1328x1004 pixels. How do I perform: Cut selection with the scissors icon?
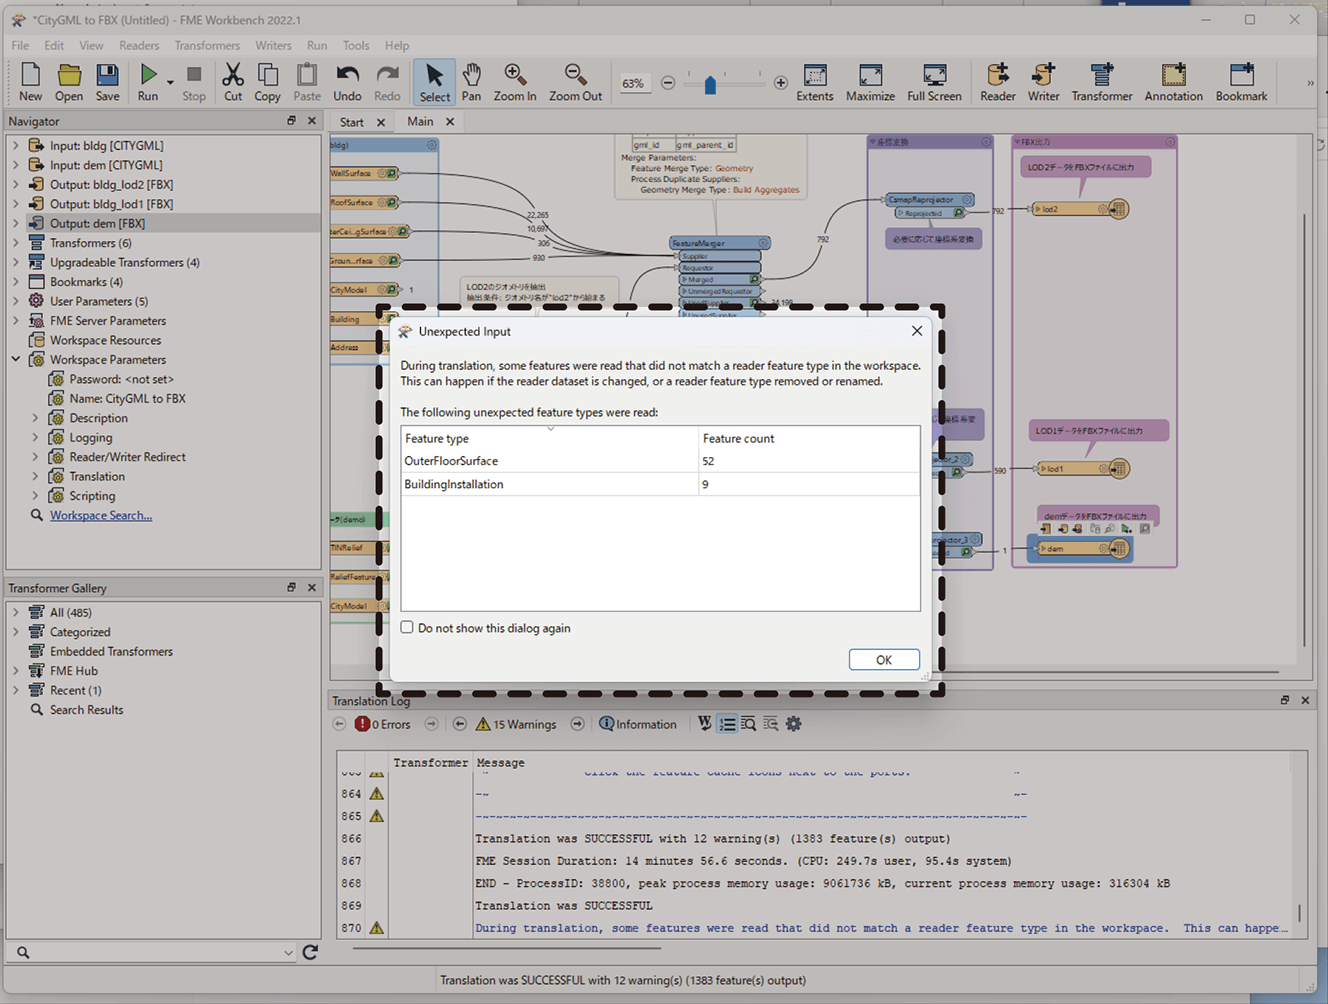pos(233,82)
